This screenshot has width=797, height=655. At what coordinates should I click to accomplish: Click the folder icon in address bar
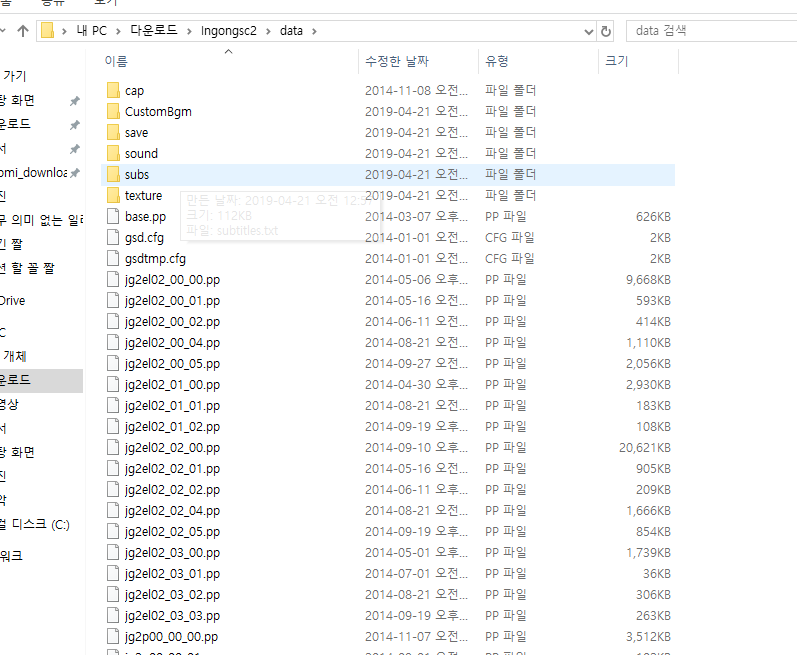tap(47, 30)
